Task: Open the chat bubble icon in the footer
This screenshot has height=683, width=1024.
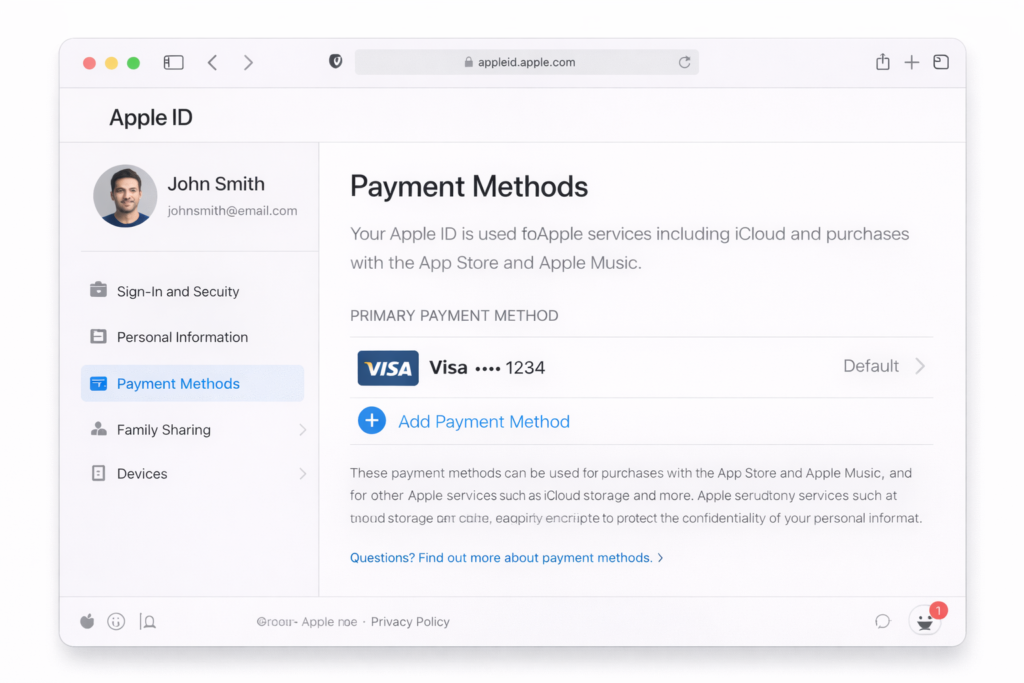Action: click(x=882, y=621)
